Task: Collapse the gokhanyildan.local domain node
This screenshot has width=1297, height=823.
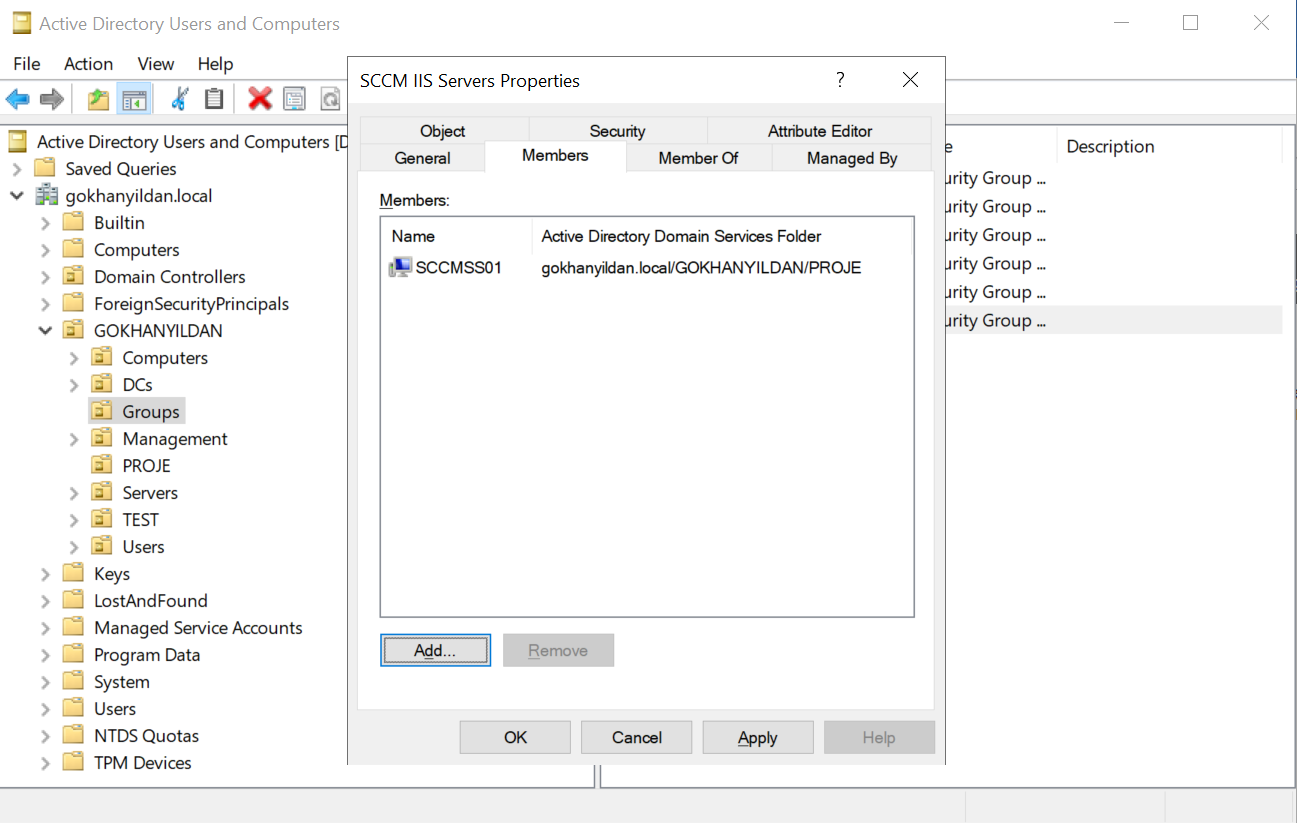Action: [x=17, y=196]
